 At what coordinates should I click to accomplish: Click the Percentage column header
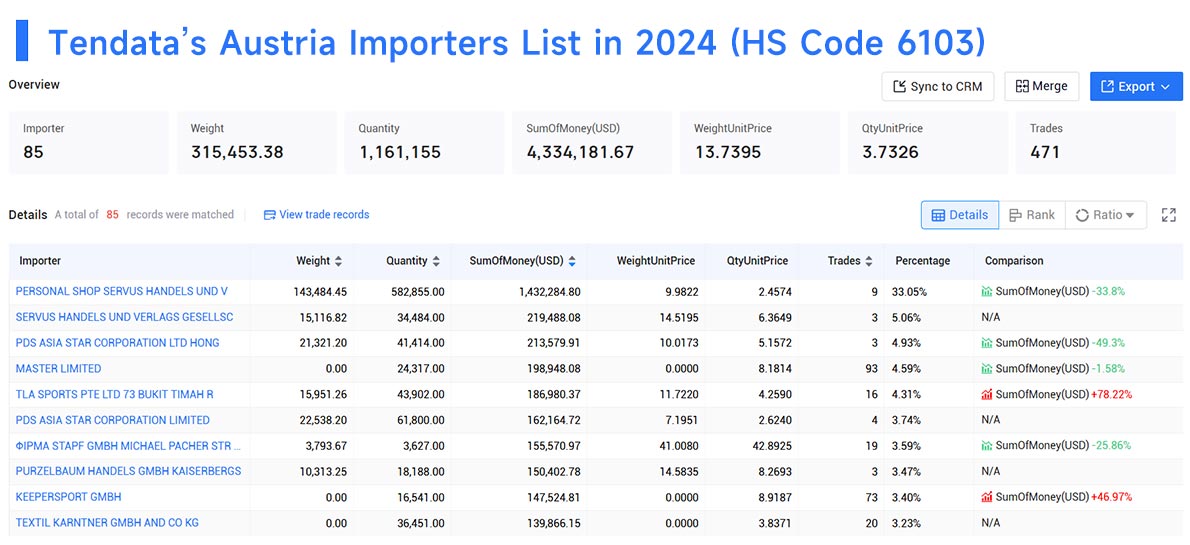(x=923, y=261)
